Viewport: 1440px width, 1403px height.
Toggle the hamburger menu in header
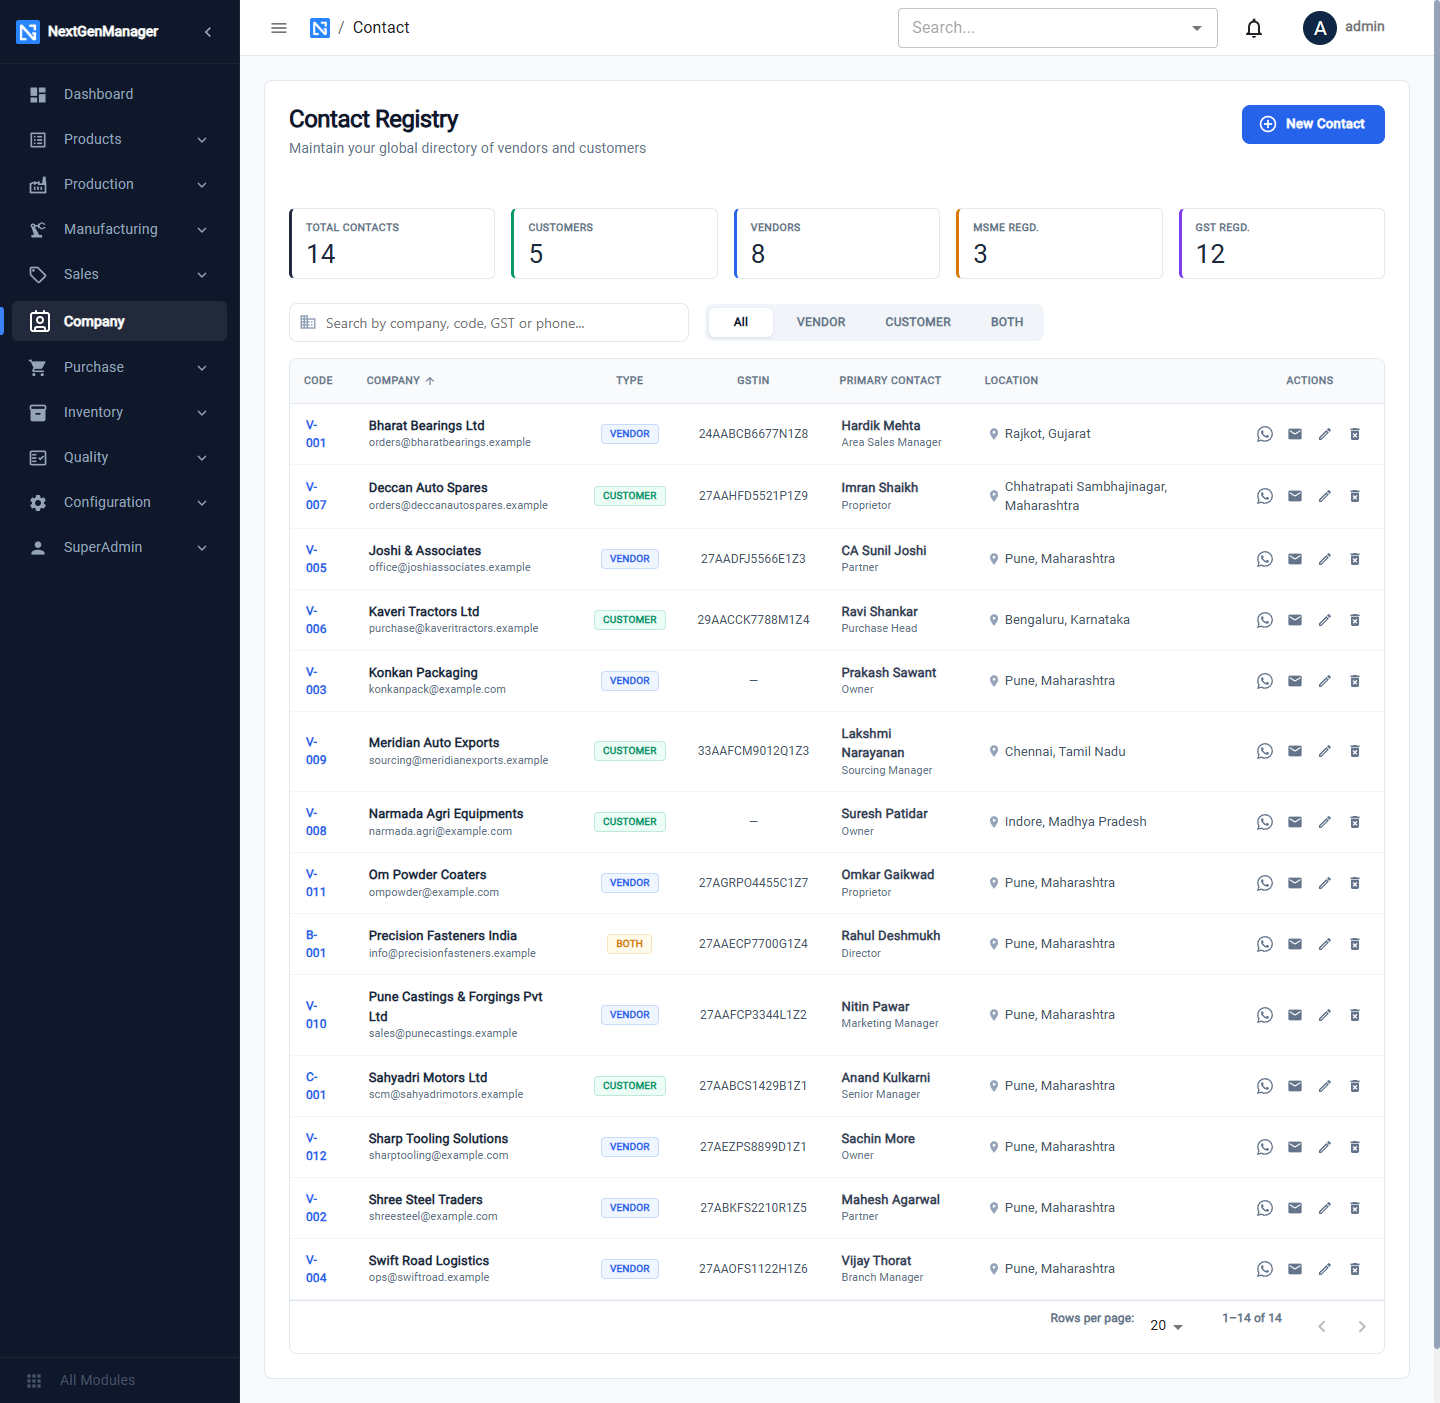(279, 28)
